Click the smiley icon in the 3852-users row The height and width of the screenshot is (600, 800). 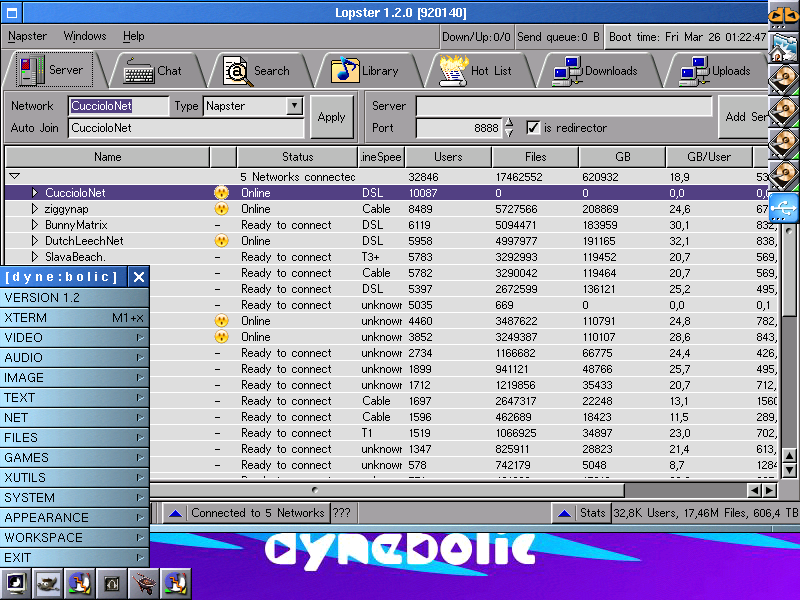point(221,337)
